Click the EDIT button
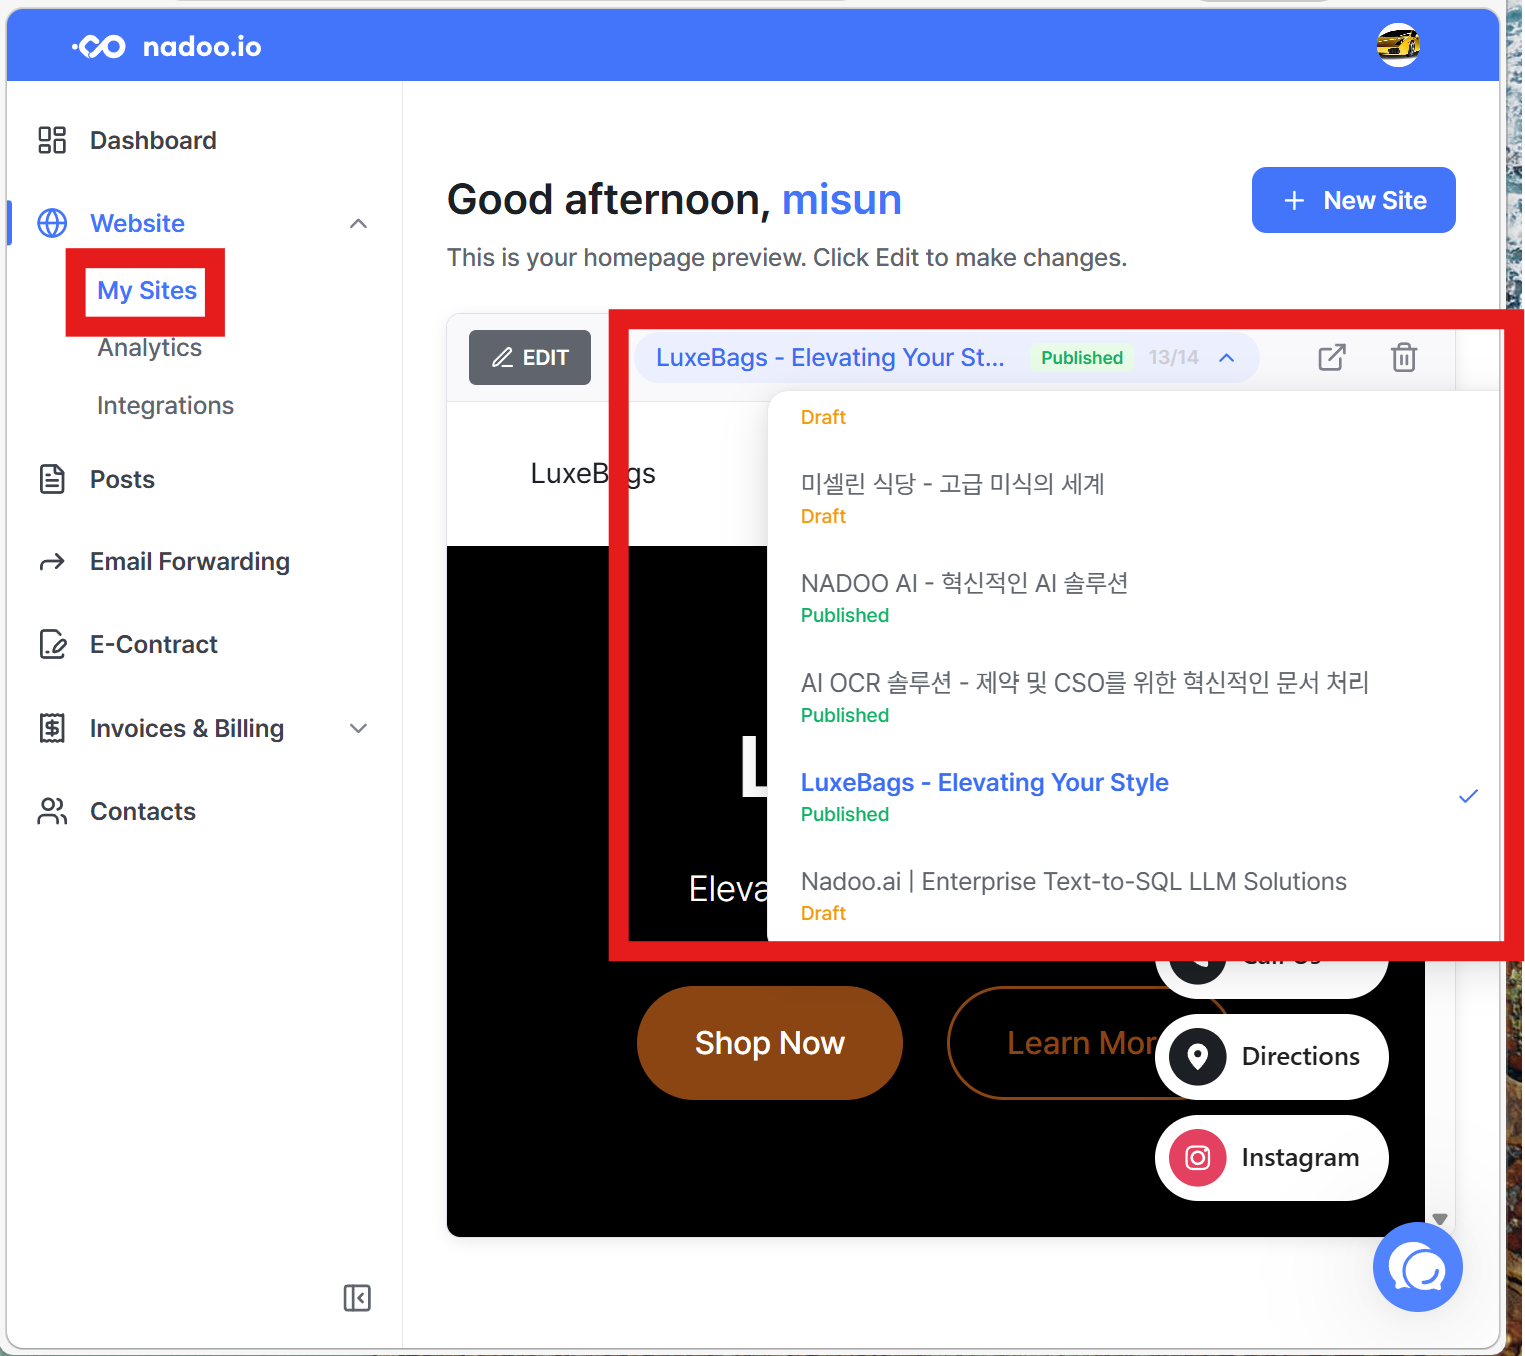 [x=530, y=357]
